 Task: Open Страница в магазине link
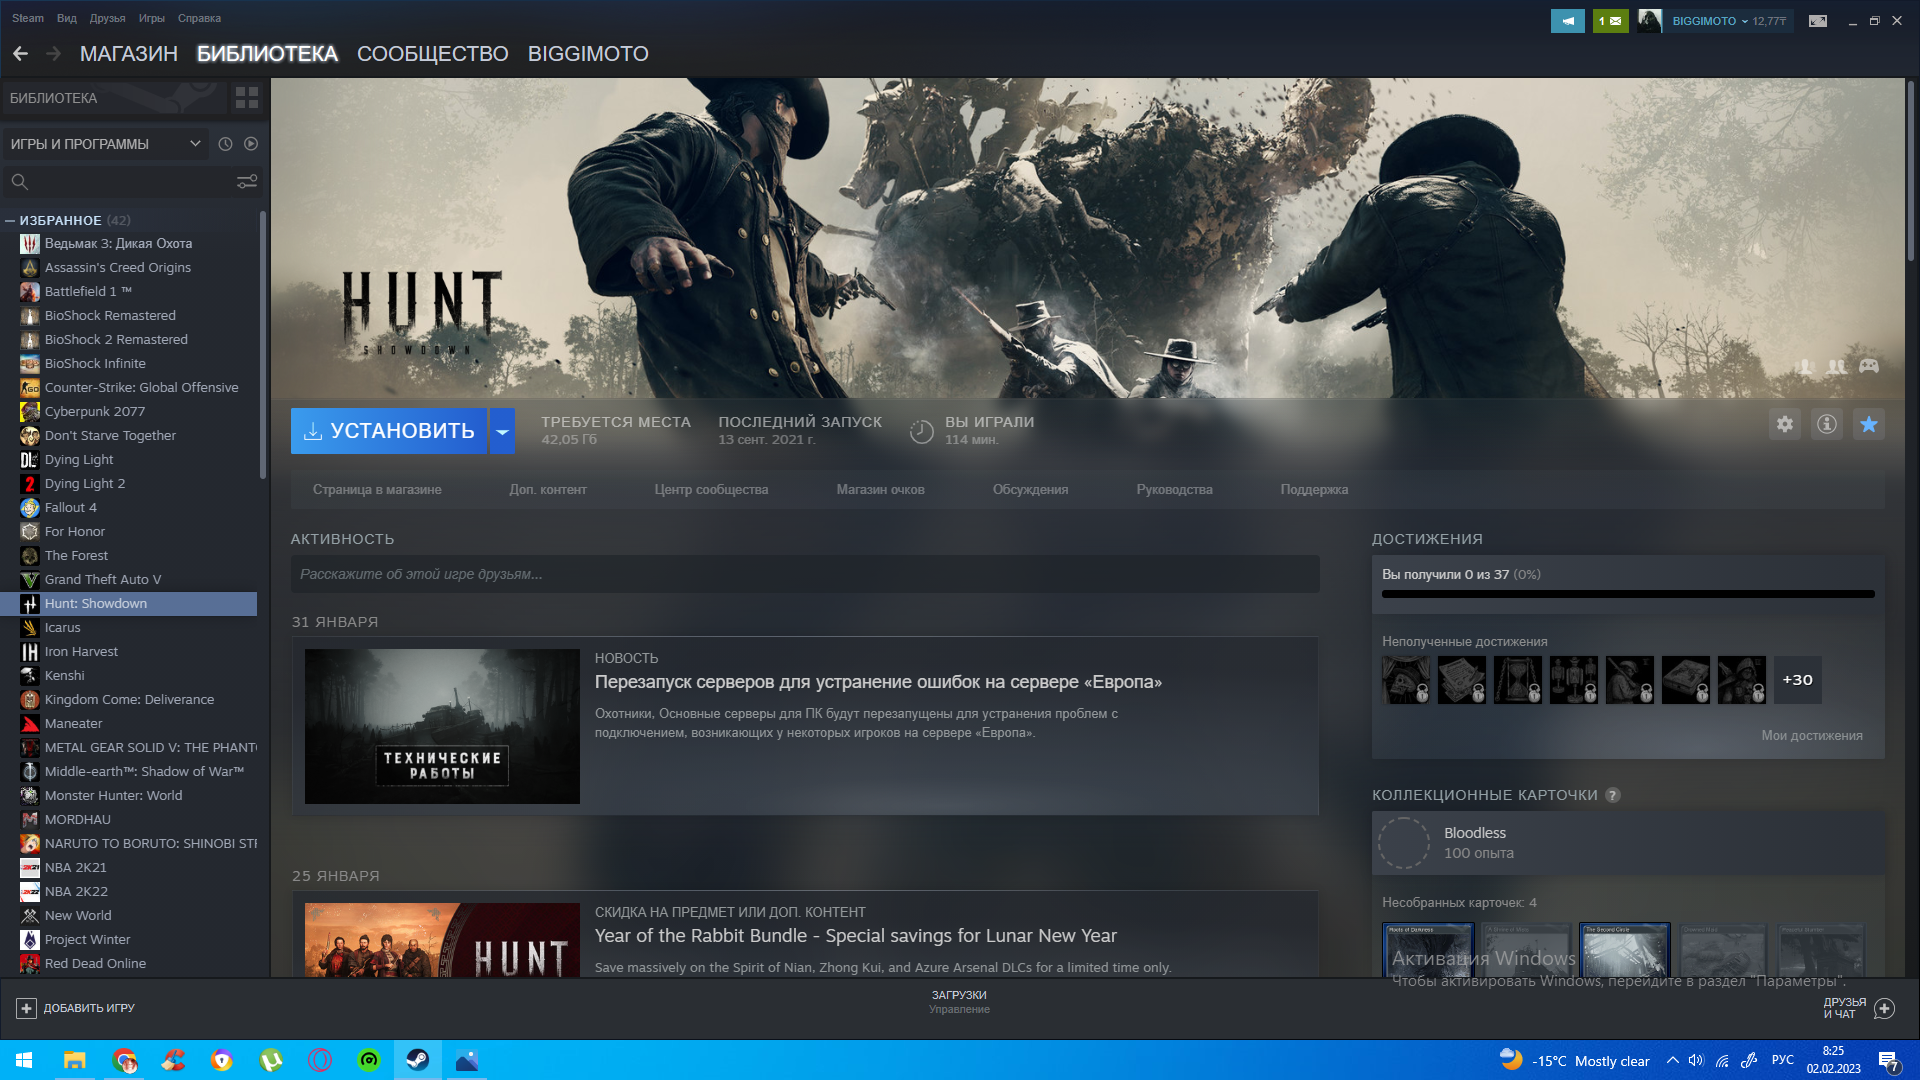pyautogui.click(x=377, y=490)
